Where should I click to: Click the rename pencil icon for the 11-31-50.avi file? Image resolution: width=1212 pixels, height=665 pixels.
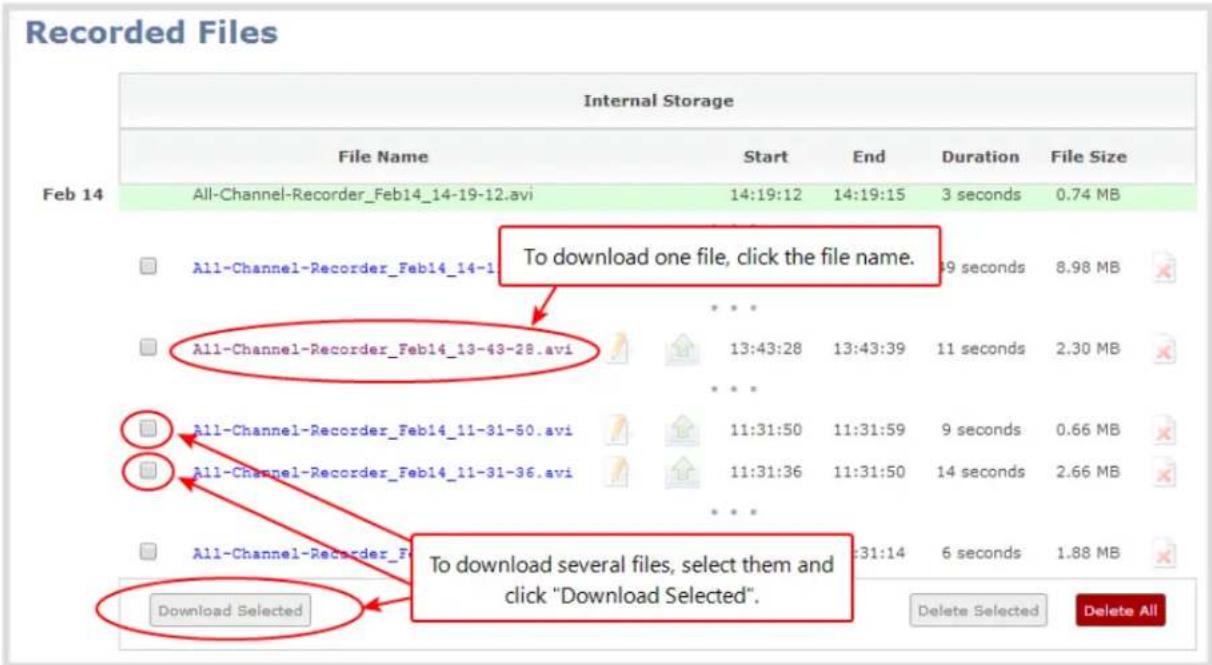coord(617,431)
